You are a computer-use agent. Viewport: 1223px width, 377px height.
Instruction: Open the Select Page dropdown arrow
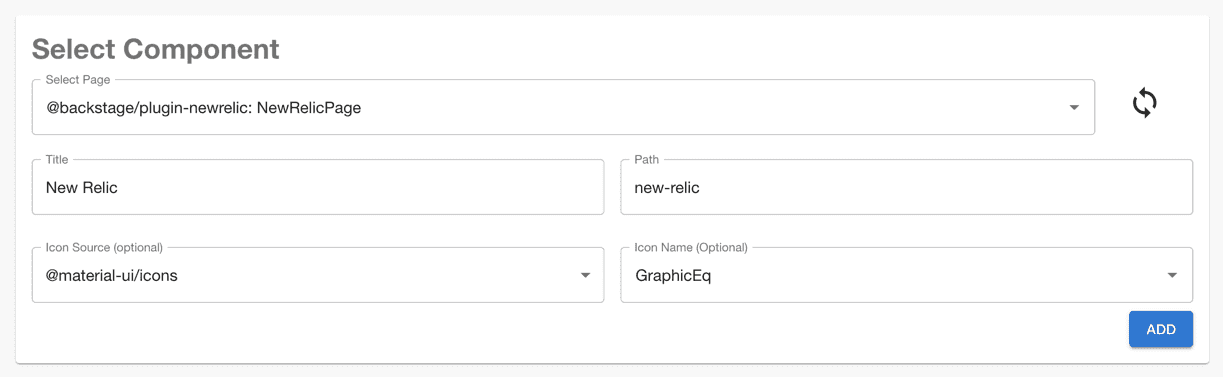coord(1074,108)
